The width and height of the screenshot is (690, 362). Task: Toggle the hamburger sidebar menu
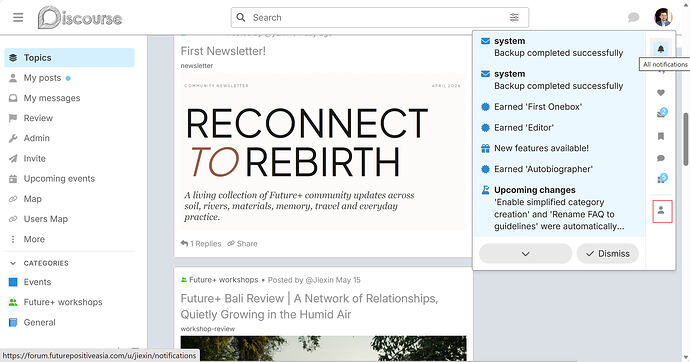tap(18, 18)
